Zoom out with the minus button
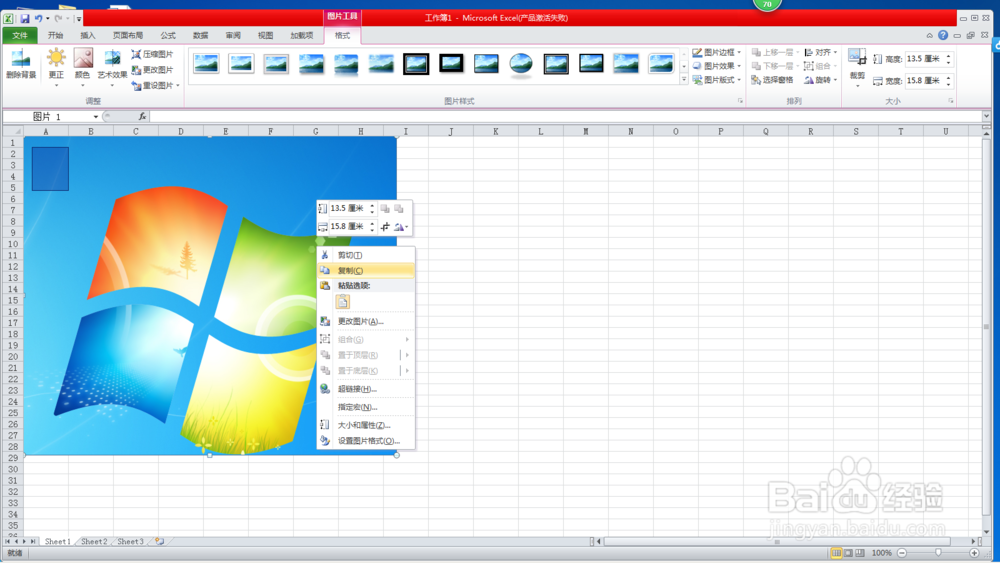The width and height of the screenshot is (1000, 563). click(x=902, y=553)
